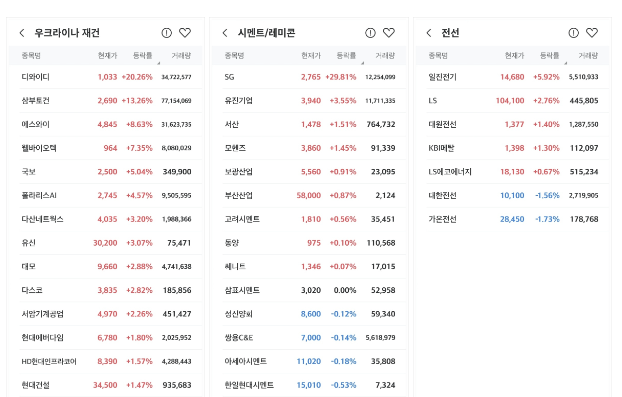
Task: Select 일진전기 stock in 전선 list
Action: tap(513, 77)
